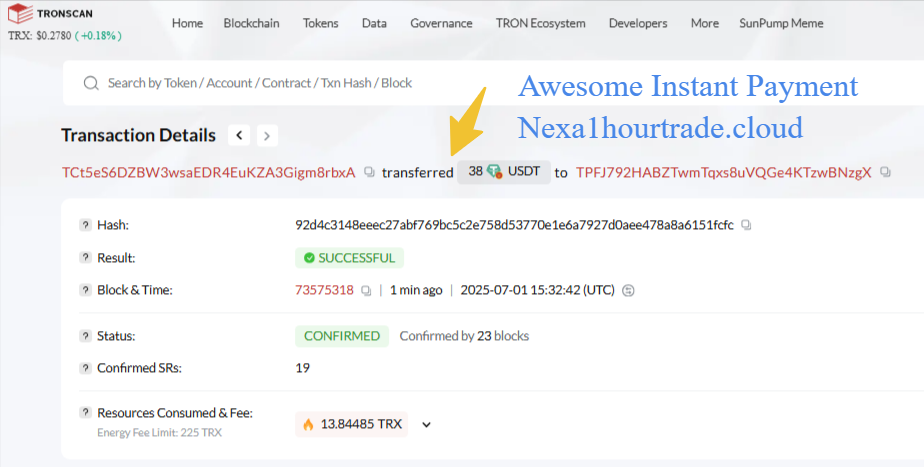Open block 73575318 link
Viewport: 924px width, 467px height.
(324, 290)
